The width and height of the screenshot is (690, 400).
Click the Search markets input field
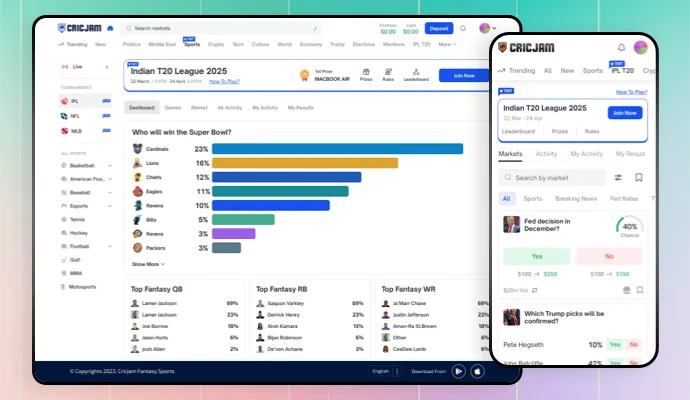pos(225,29)
